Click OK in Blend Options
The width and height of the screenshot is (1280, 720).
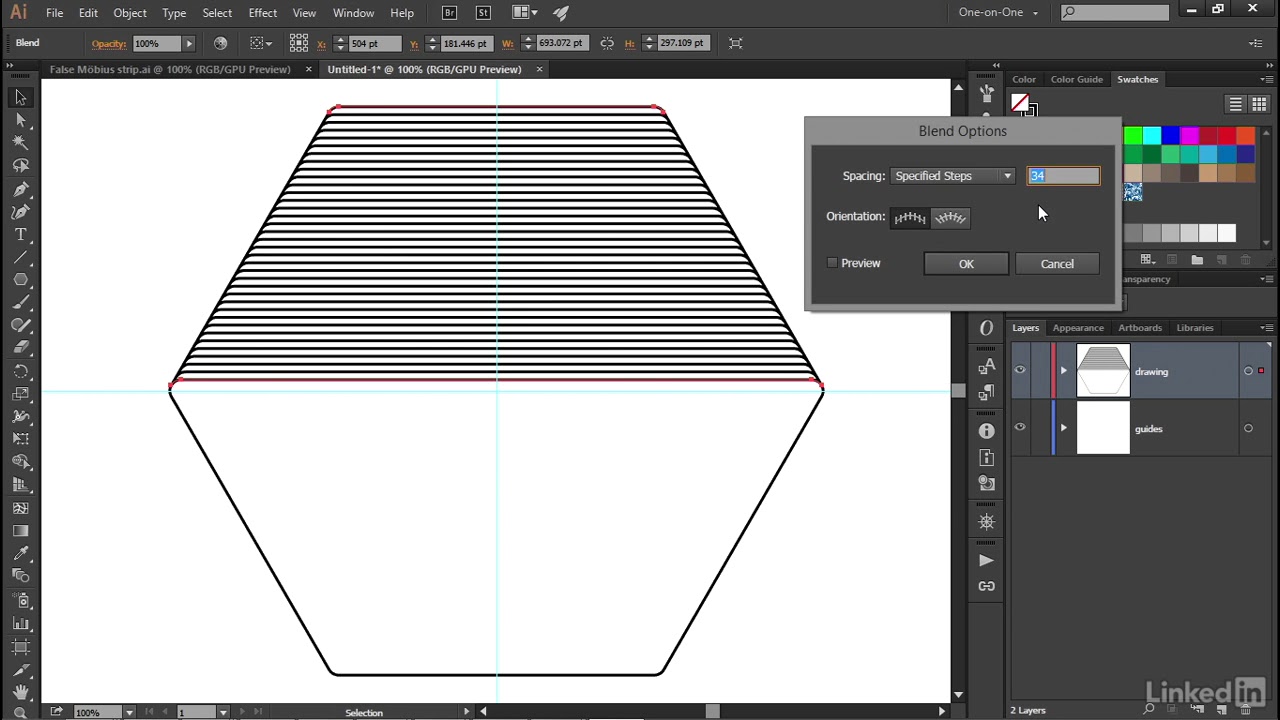point(966,264)
